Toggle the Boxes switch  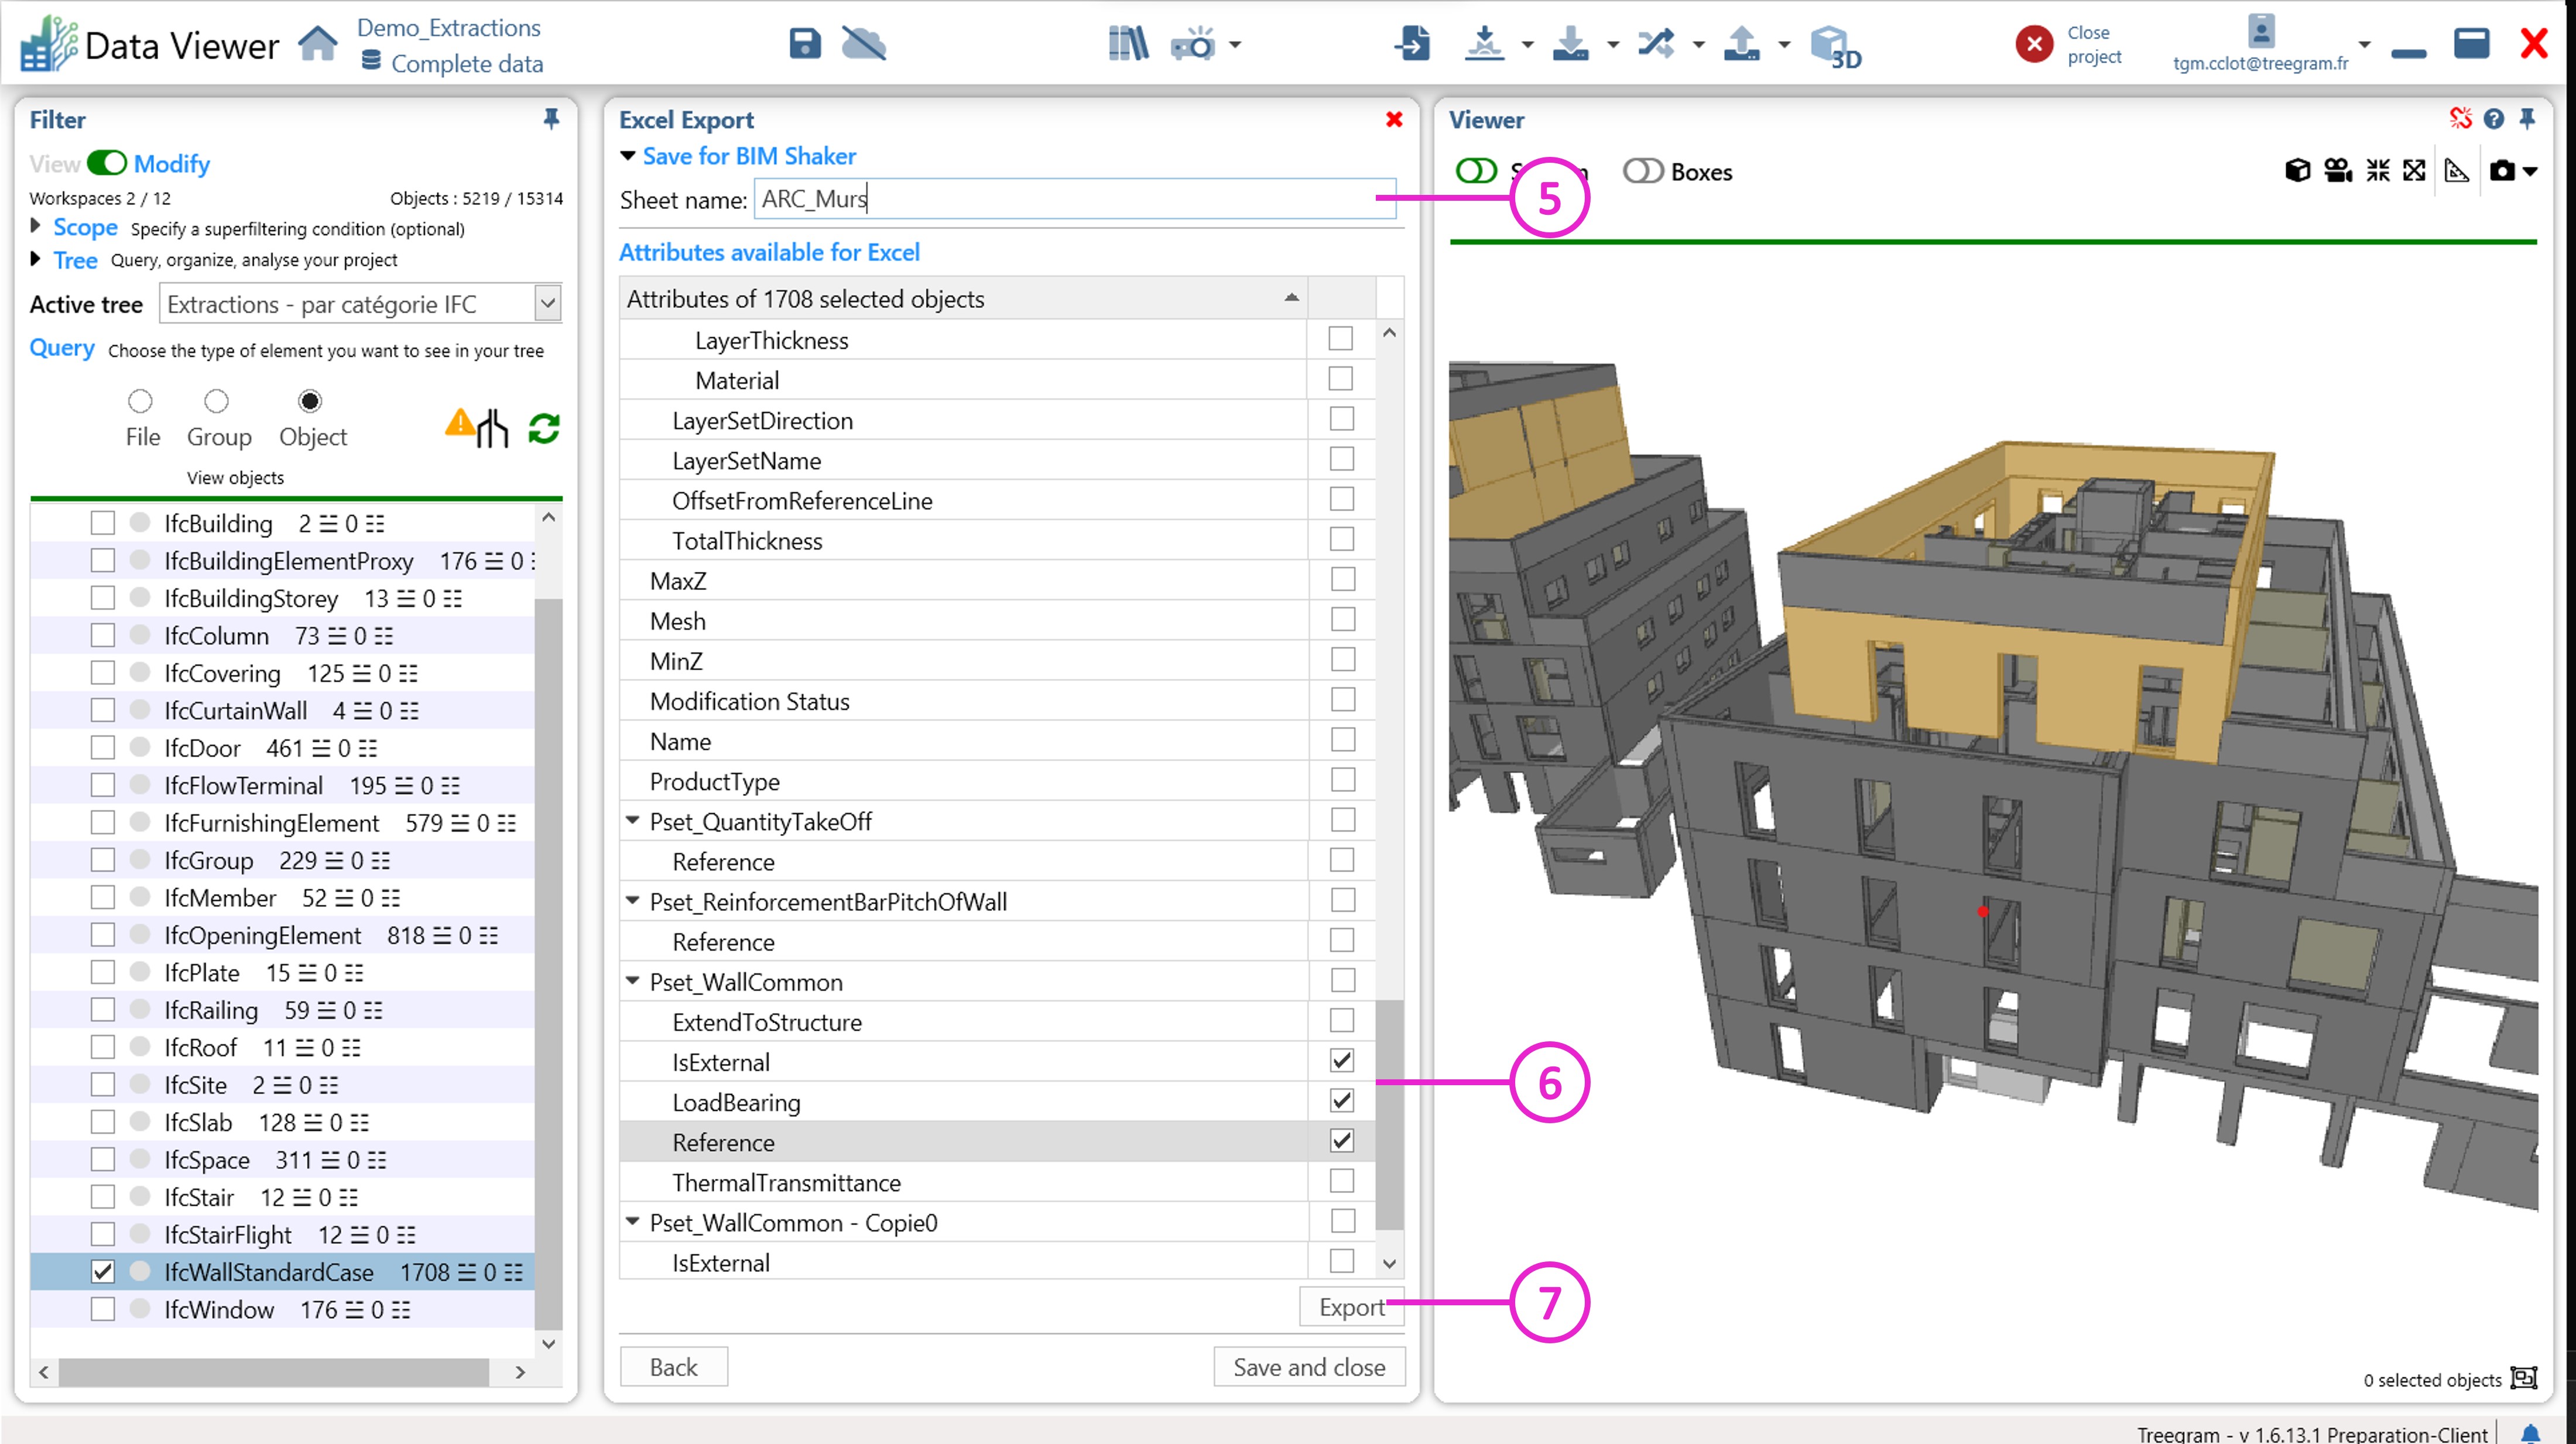tap(1642, 171)
